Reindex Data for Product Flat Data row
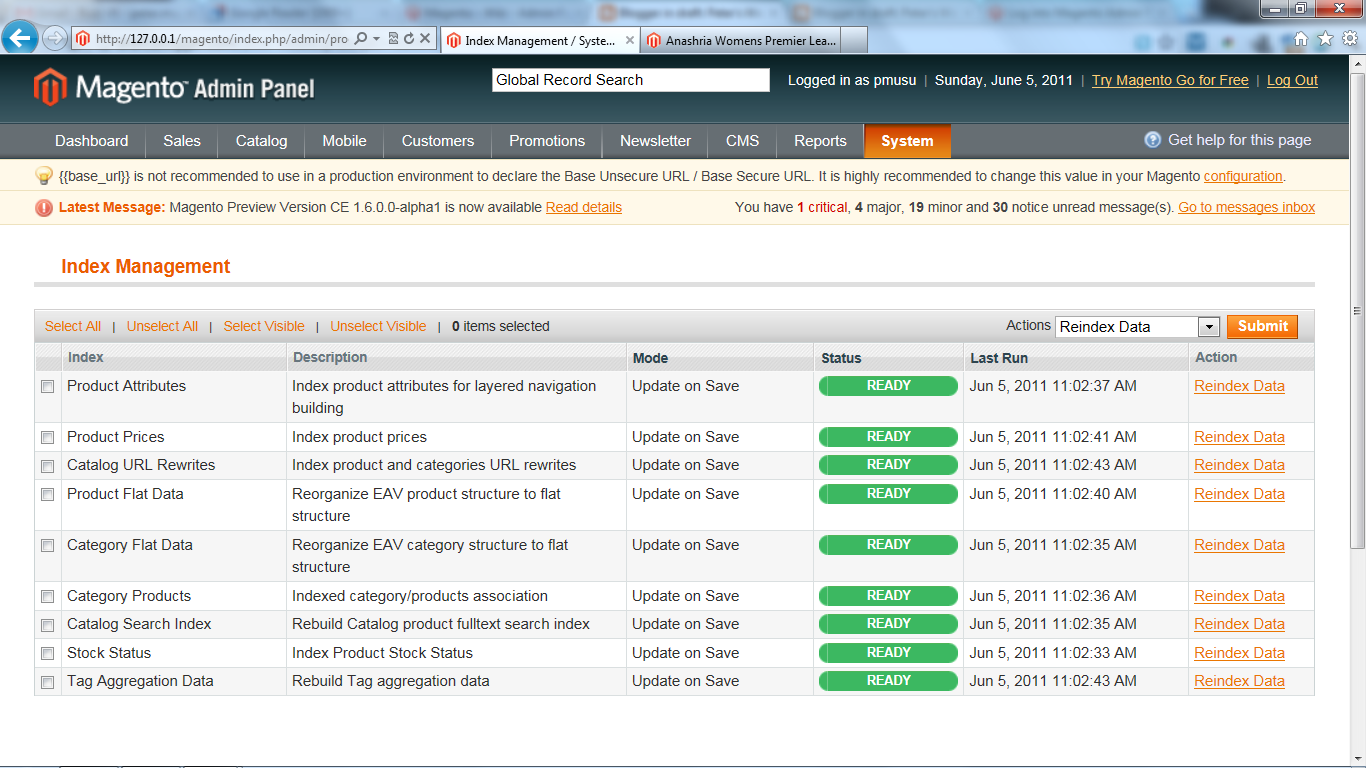Screen dimensions: 1366x768 point(1239,494)
